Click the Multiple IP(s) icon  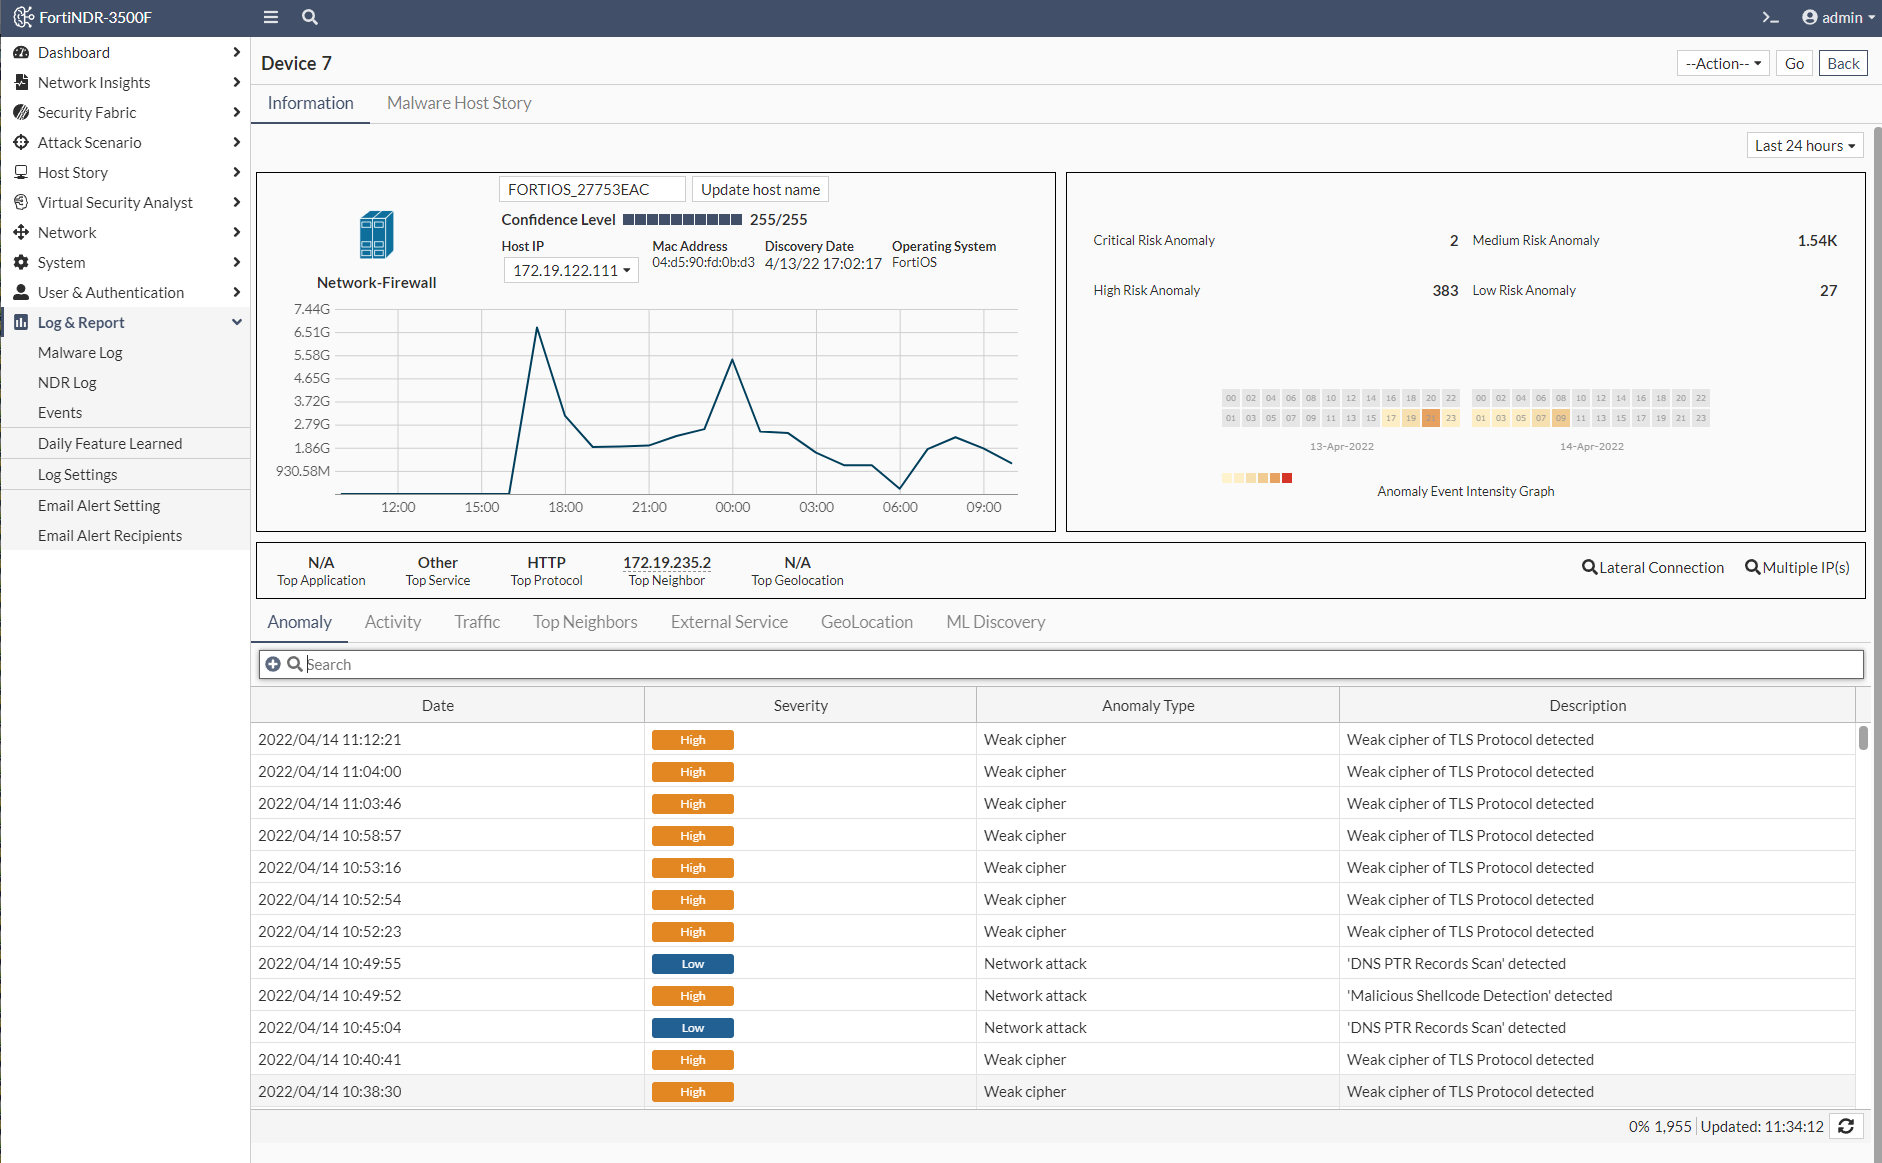[1753, 567]
